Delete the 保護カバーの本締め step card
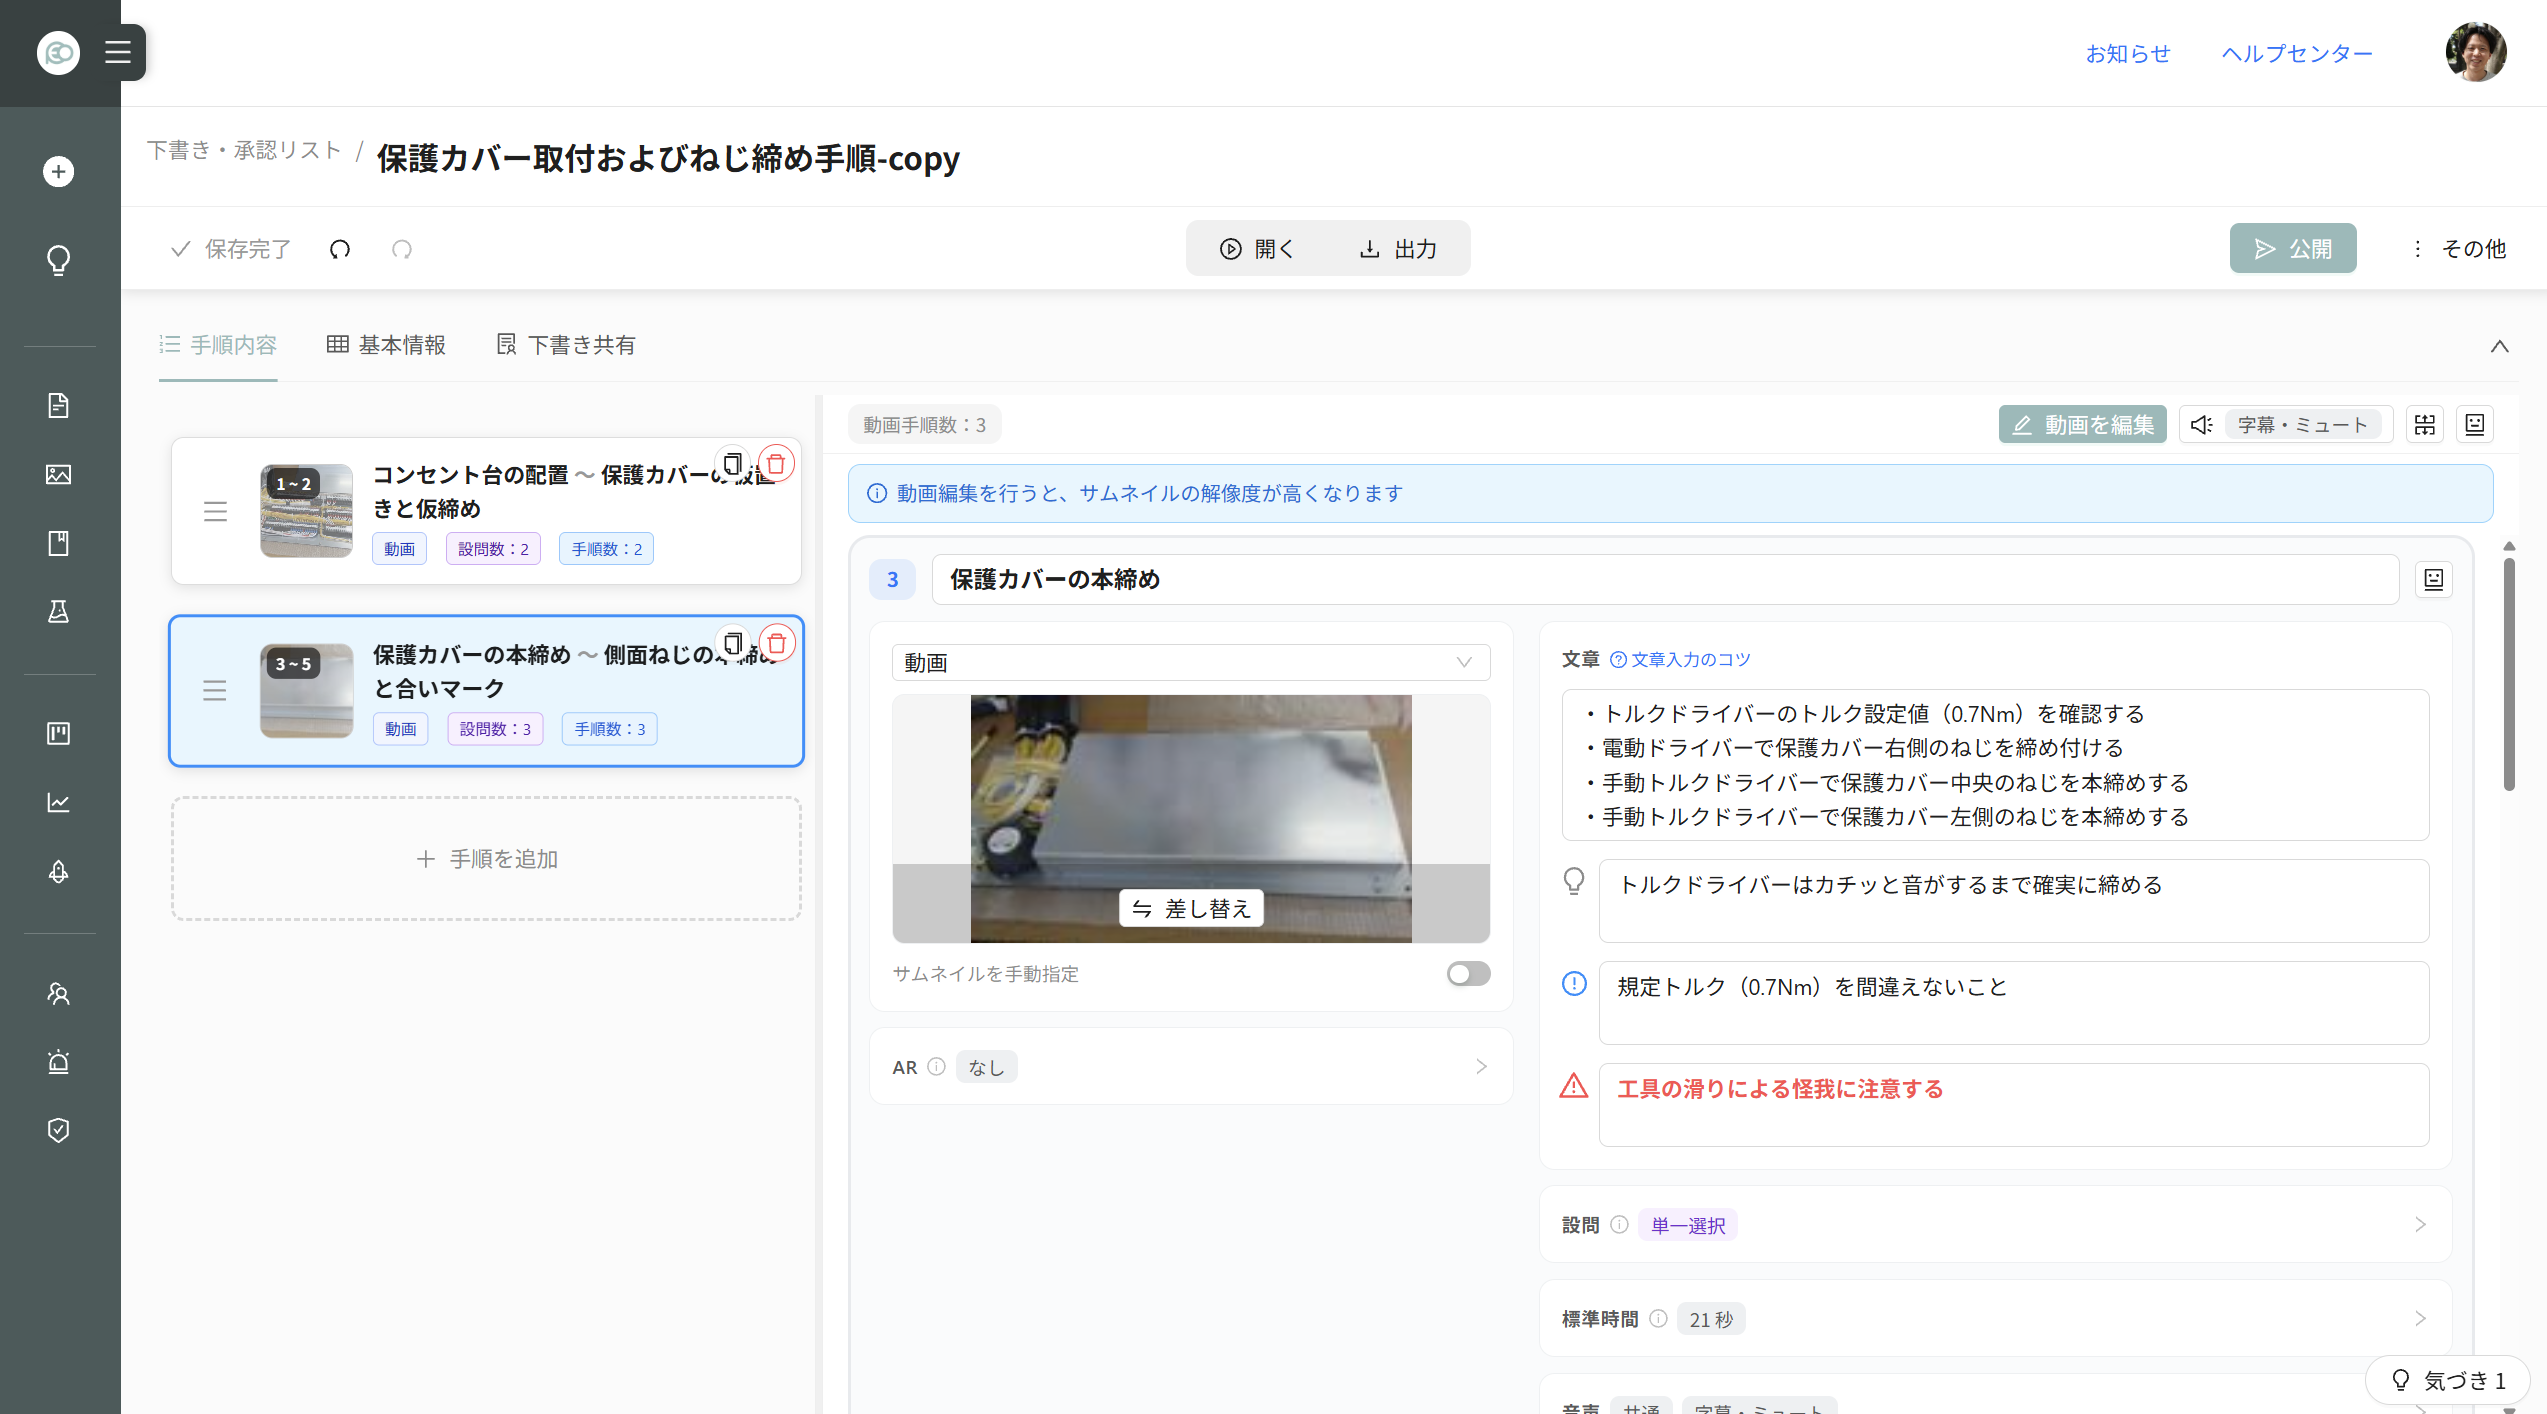The height and width of the screenshot is (1414, 2547). [x=777, y=644]
